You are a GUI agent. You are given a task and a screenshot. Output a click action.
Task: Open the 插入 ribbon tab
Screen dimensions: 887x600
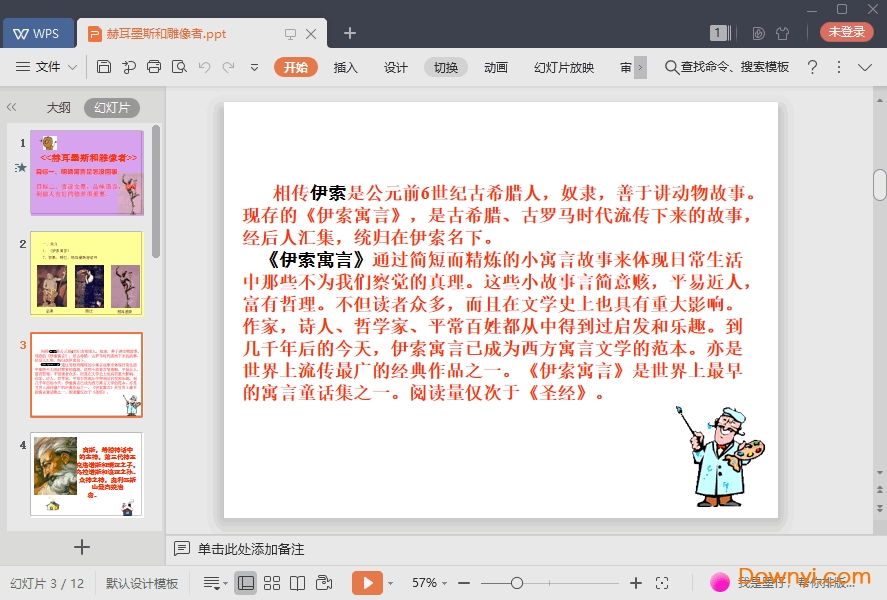tap(345, 67)
